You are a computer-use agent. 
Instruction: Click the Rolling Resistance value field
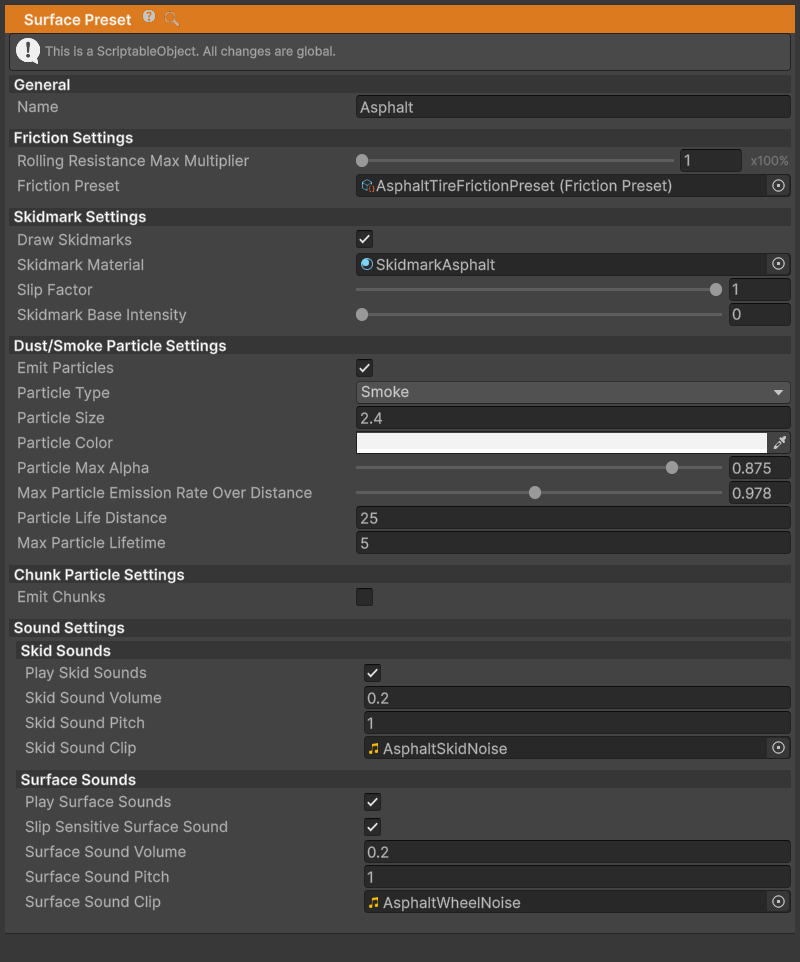(710, 161)
